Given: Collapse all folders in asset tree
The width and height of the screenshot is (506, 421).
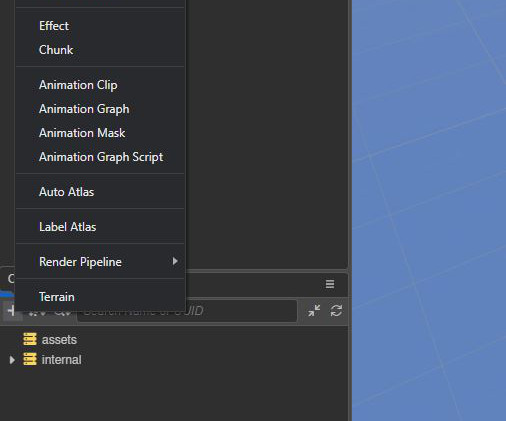Looking at the screenshot, I should coord(314,311).
